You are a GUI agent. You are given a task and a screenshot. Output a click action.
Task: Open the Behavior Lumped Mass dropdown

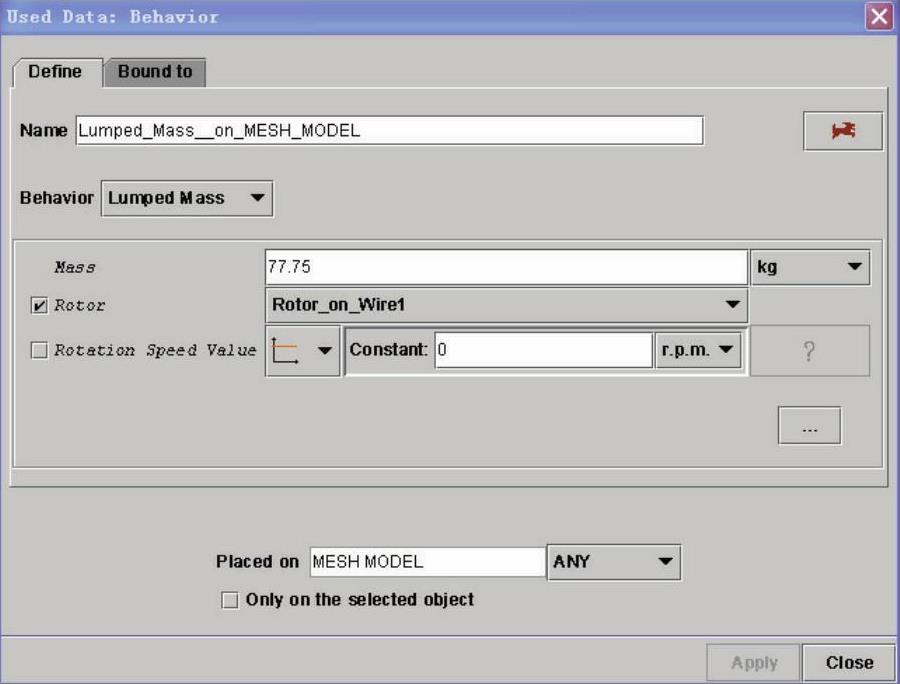187,198
